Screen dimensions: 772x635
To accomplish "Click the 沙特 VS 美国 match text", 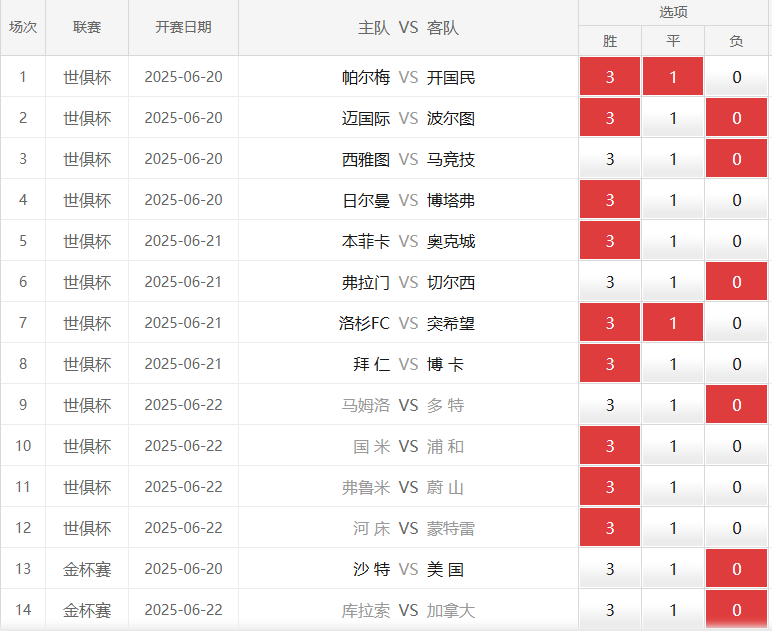I will tap(408, 569).
